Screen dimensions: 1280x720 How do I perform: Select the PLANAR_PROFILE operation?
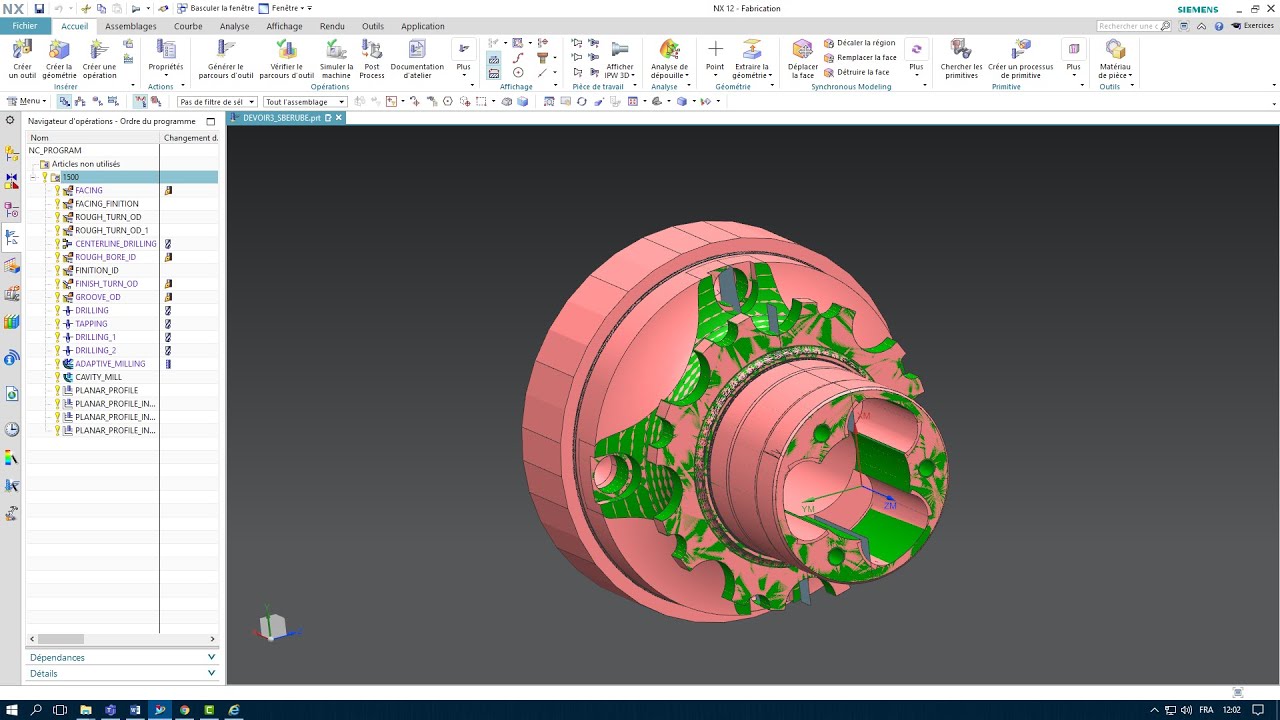(107, 390)
